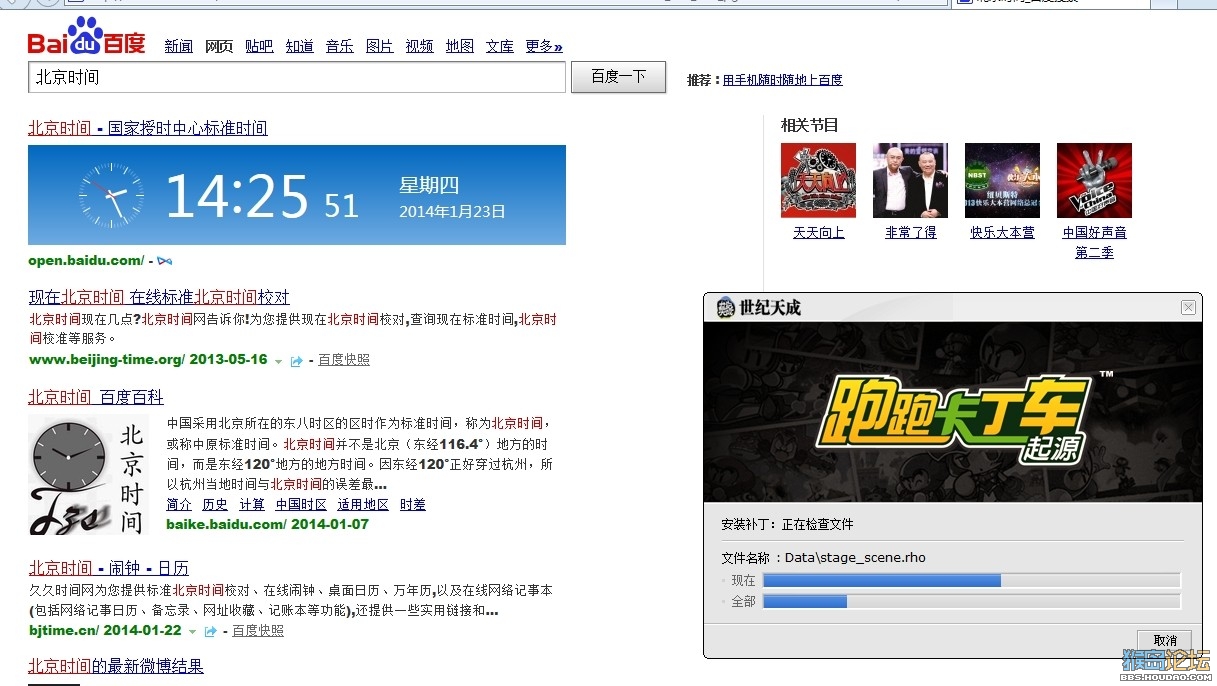Open 北京时间 - 国家授时中心标准时间 result
The image size is (1217, 686).
(x=148, y=128)
